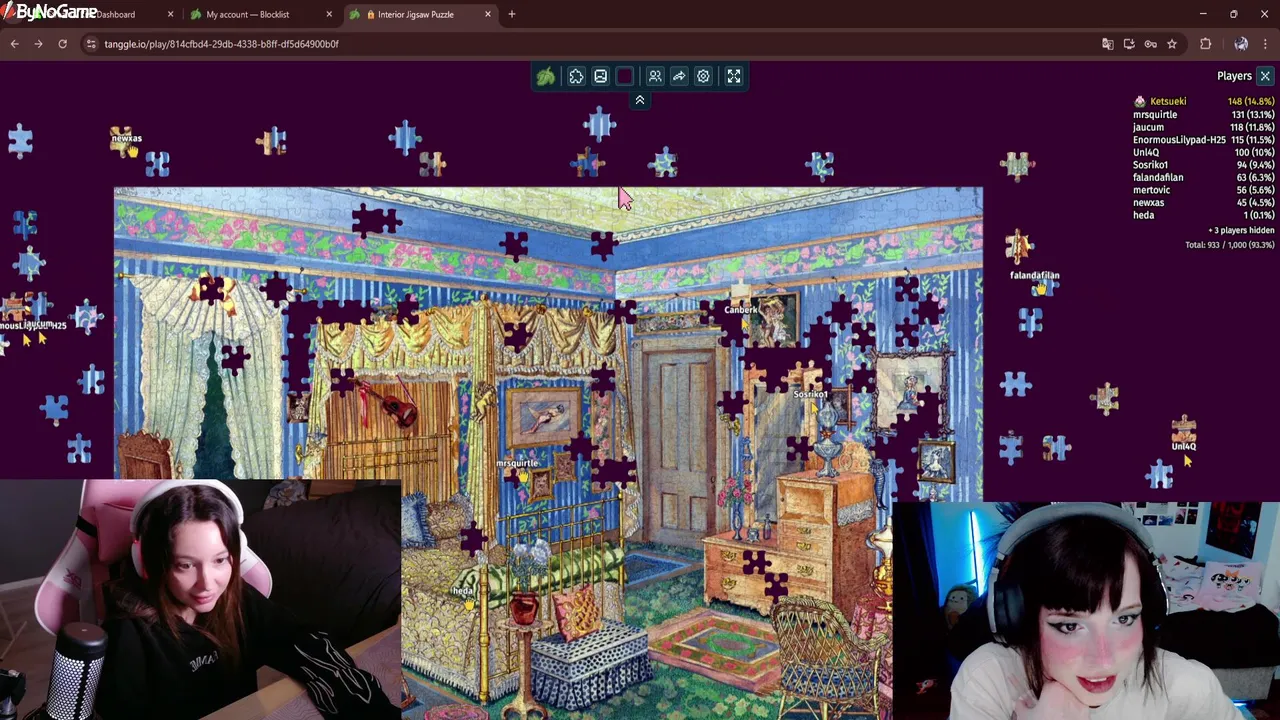The width and height of the screenshot is (1280, 720).
Task: Close the Dashboard tab
Action: (x=170, y=14)
